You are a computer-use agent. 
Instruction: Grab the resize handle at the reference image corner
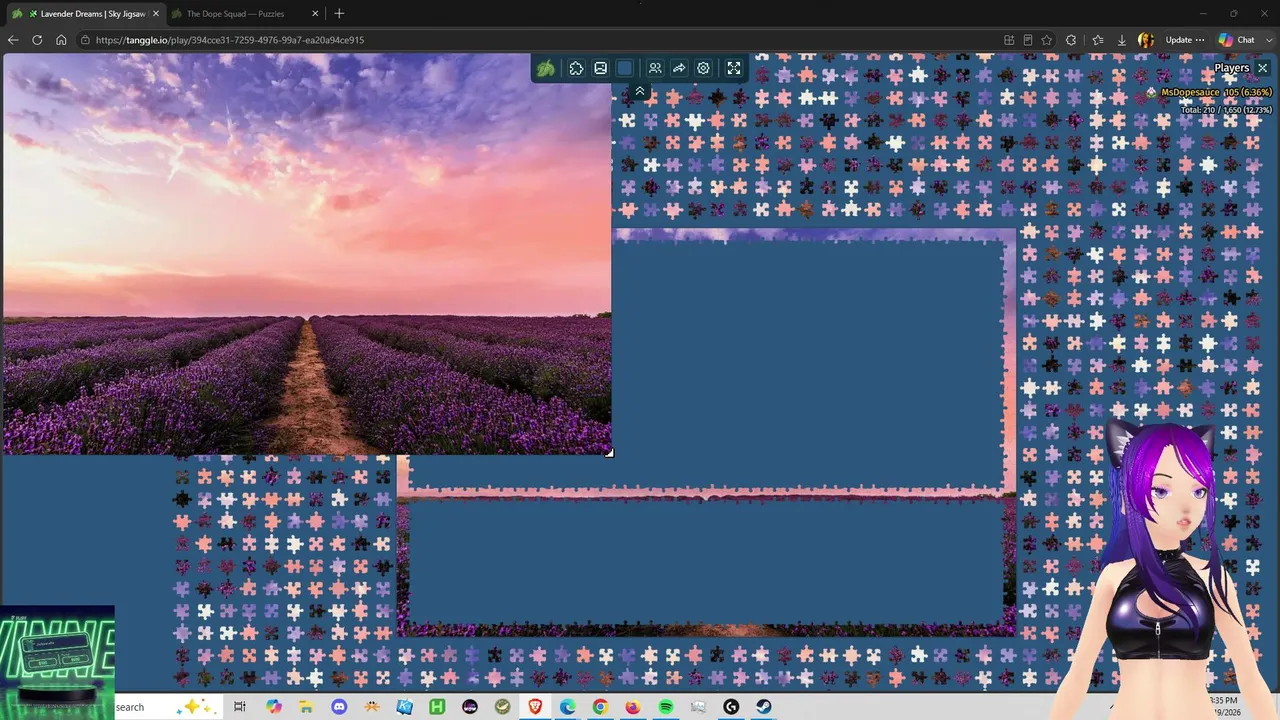point(609,452)
